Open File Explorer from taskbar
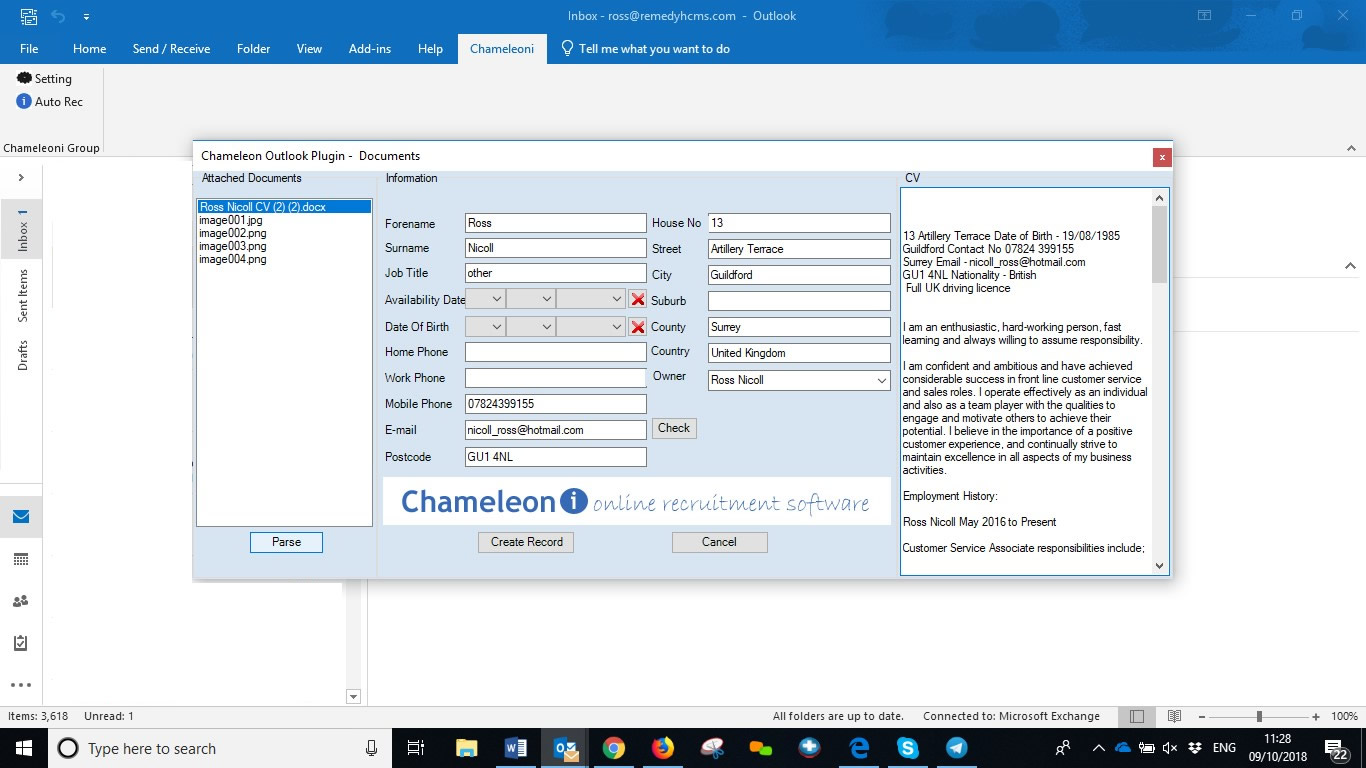The height and width of the screenshot is (768, 1366). tap(466, 748)
